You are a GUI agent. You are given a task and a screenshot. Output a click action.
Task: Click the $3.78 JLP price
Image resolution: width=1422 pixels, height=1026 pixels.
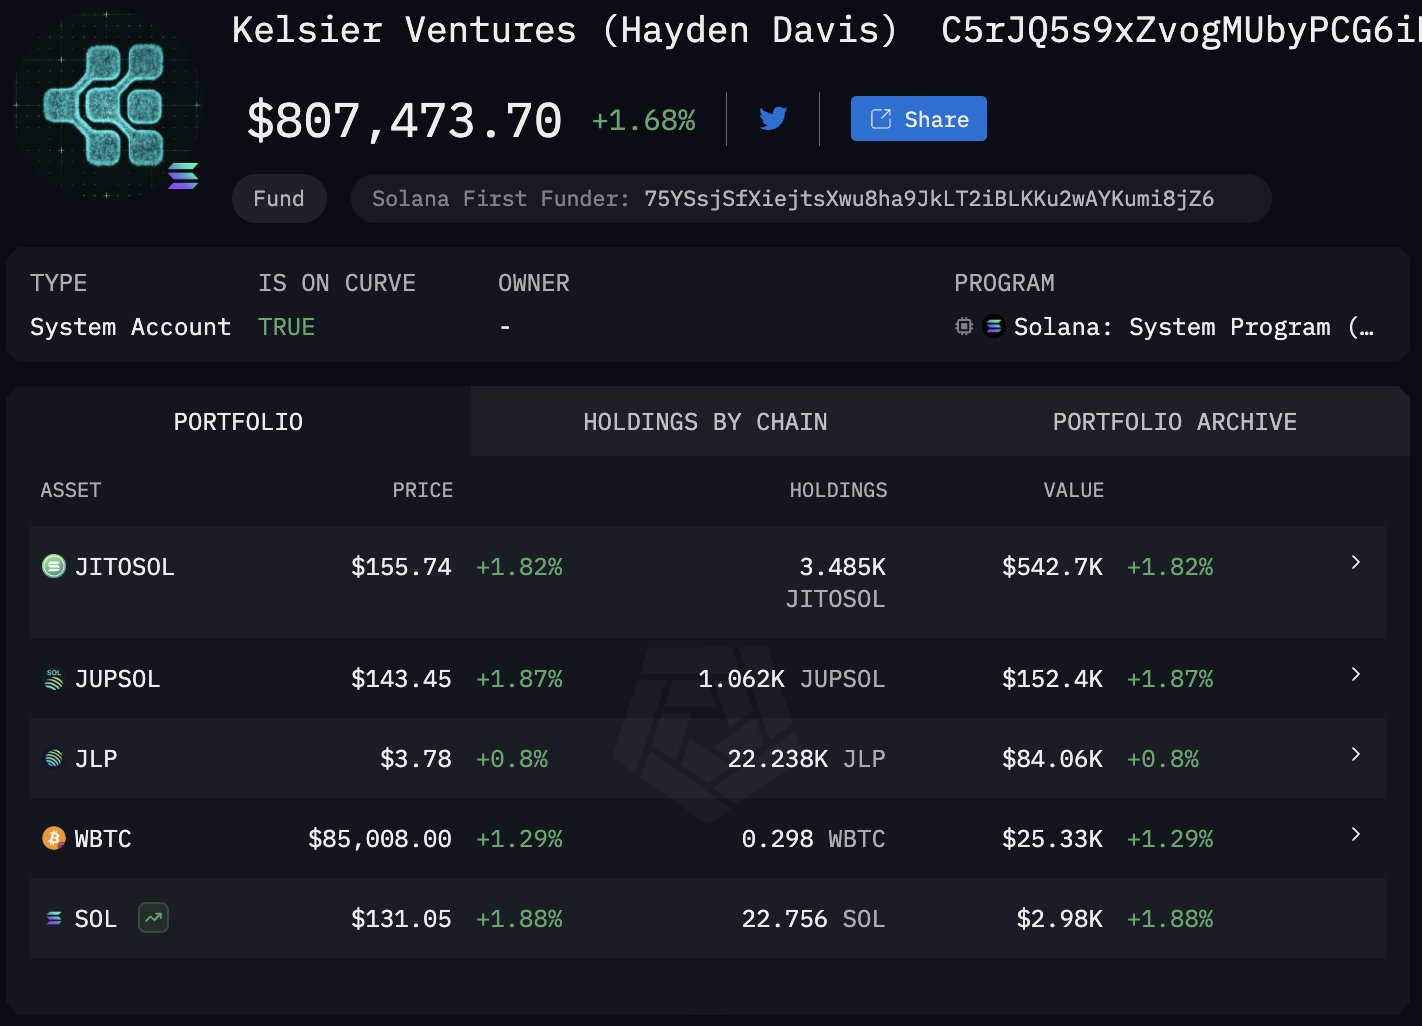click(416, 759)
